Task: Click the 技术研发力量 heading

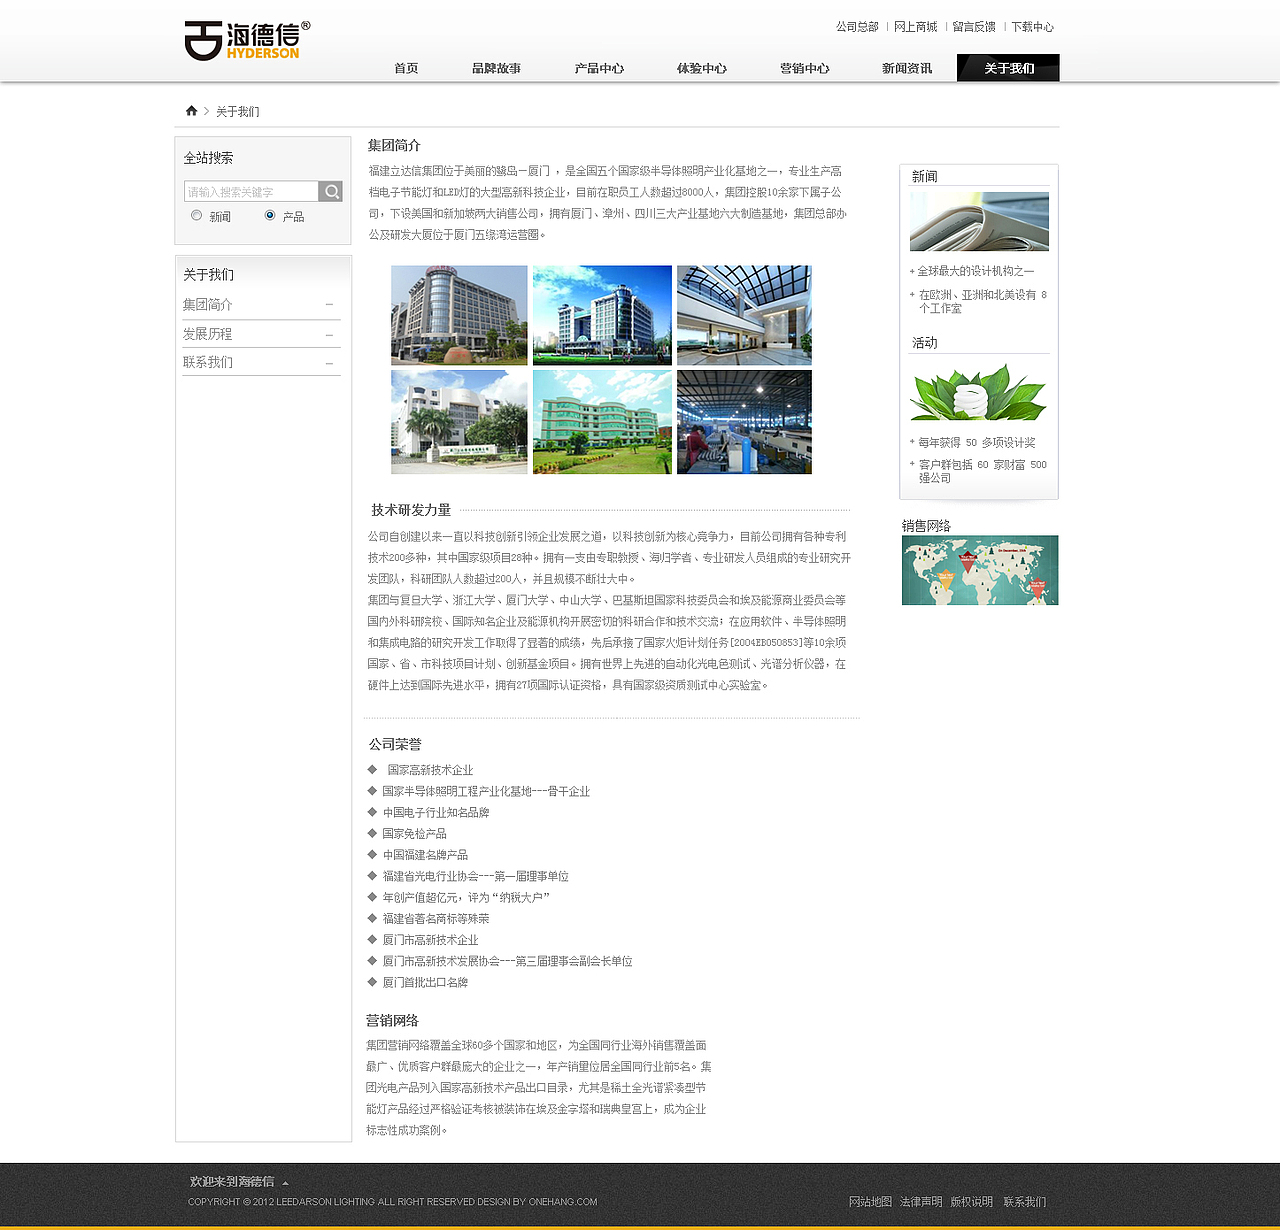Action: point(411,510)
